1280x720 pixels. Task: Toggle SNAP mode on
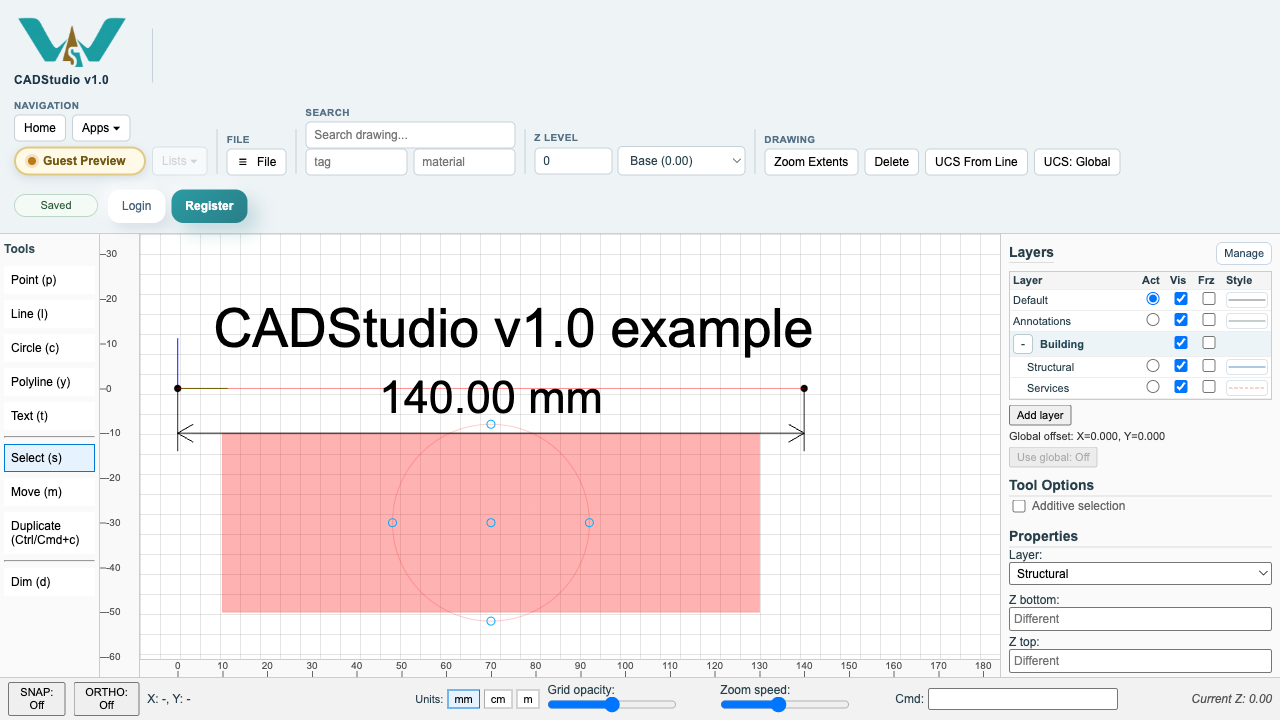(x=37, y=698)
